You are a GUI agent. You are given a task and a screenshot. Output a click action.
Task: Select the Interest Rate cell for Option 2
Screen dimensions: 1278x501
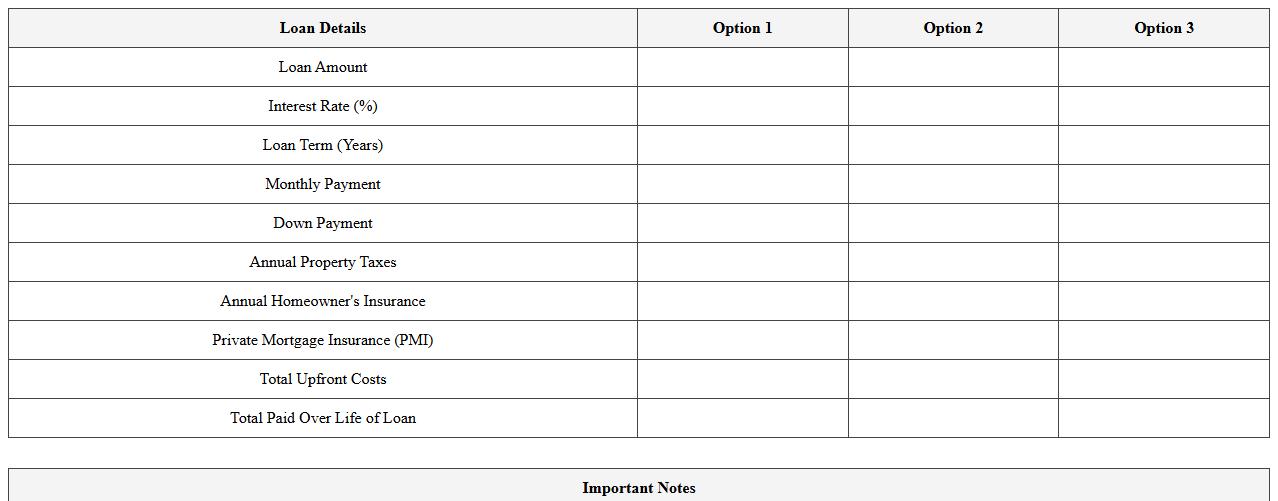(953, 106)
